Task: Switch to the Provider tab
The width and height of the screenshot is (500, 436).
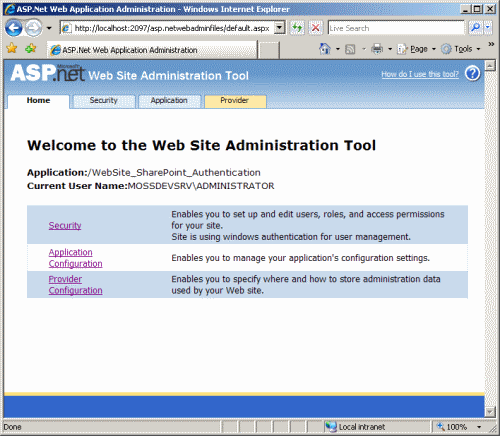Action: pos(235,101)
